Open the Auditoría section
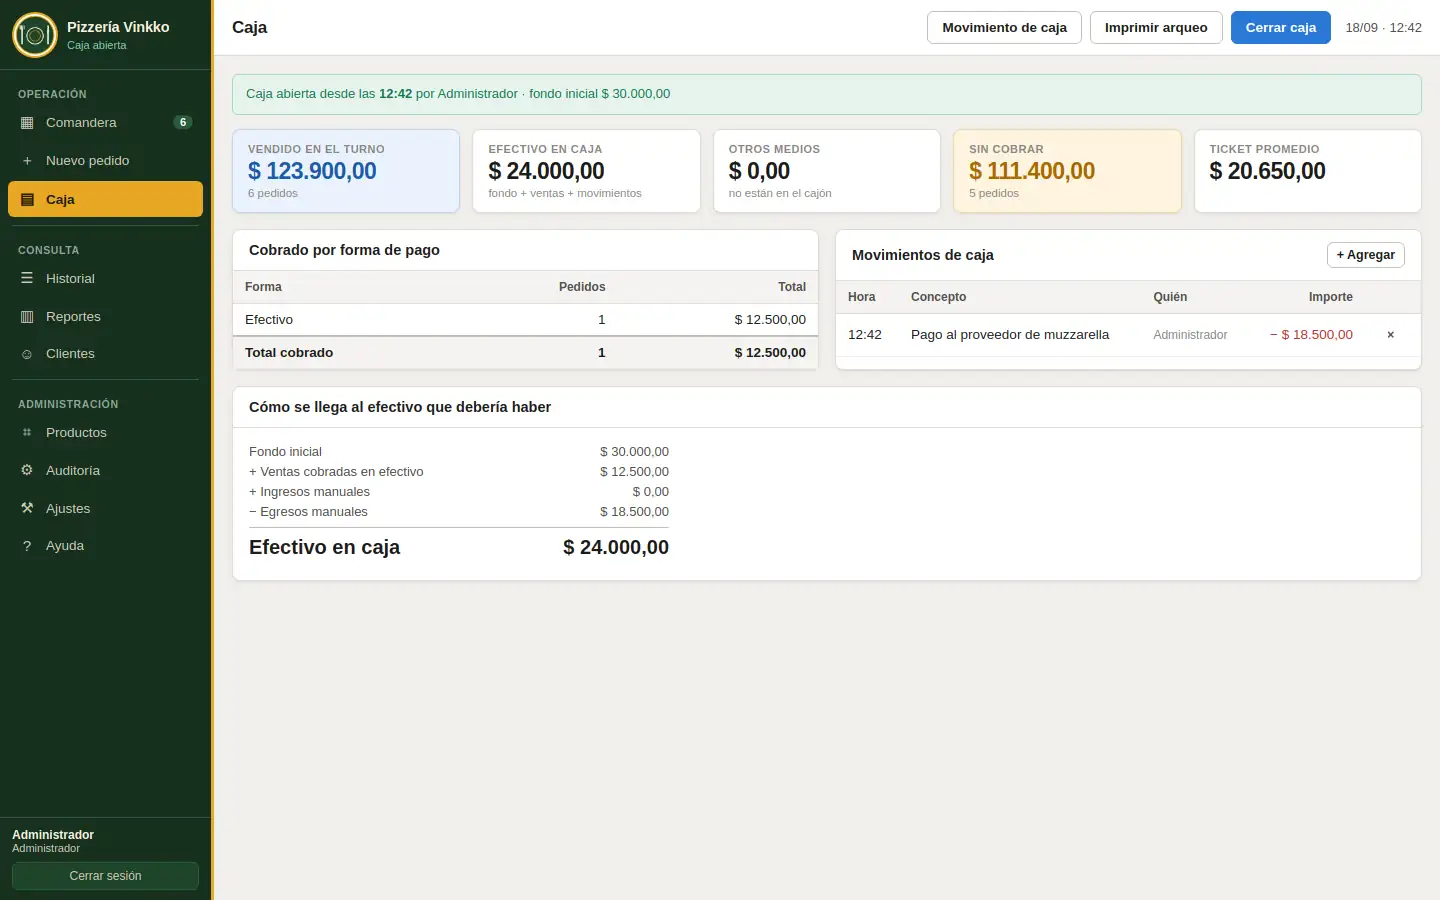This screenshot has width=1440, height=900. pyautogui.click(x=105, y=471)
